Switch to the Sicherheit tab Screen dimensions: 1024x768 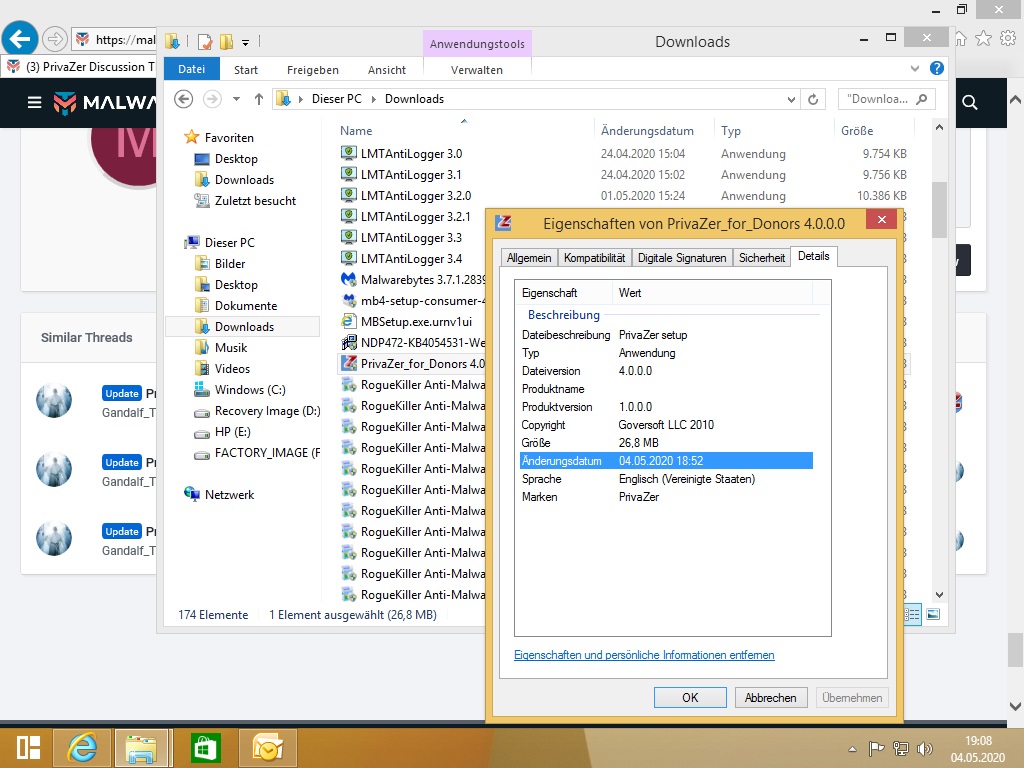tap(761, 258)
